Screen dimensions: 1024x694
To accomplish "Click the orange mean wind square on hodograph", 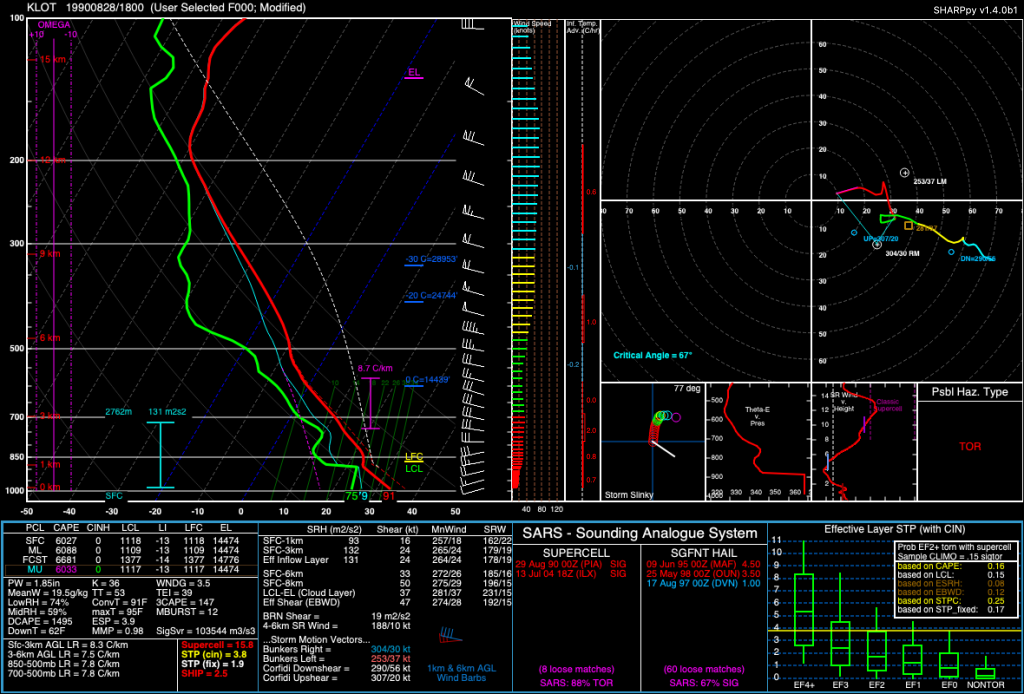I will (x=908, y=226).
